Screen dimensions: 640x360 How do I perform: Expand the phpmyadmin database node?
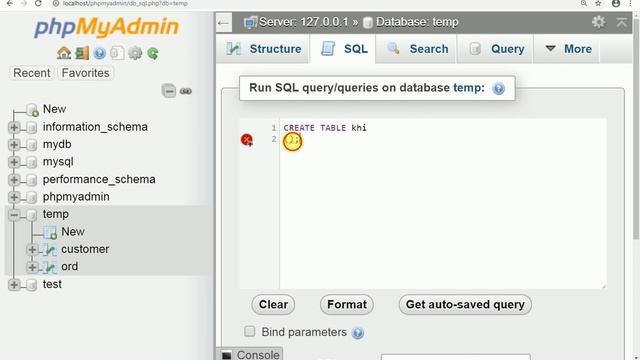pyautogui.click(x=14, y=197)
